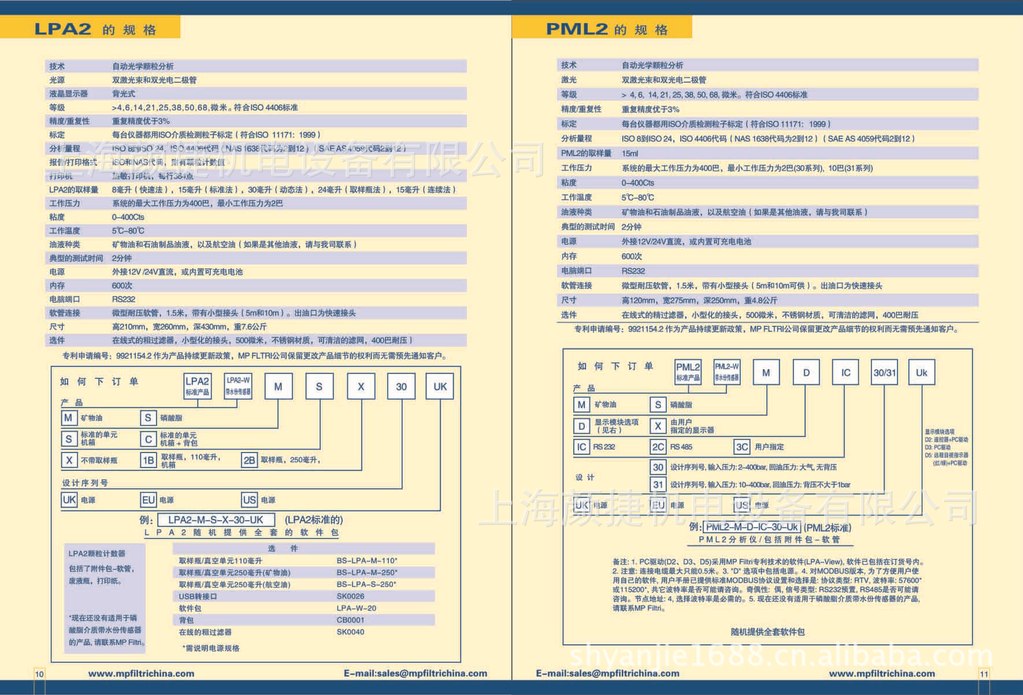
Task: Select the 1B 取样瓶 110毫升 legend entry
Action: pyautogui.click(x=181, y=460)
